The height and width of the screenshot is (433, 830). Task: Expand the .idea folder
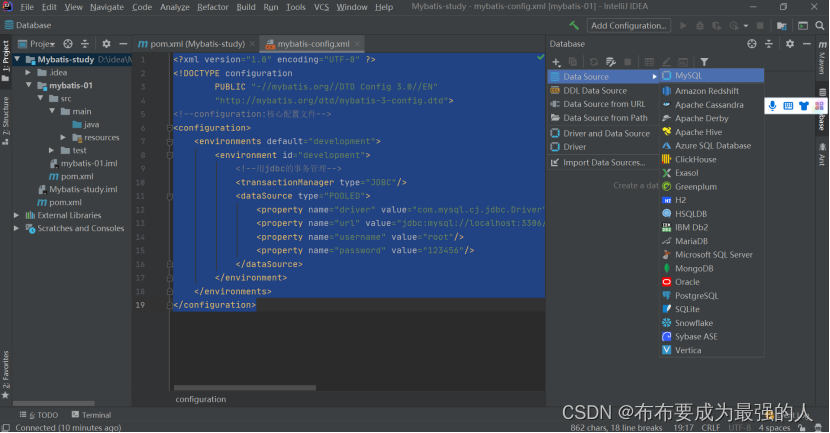(28, 73)
